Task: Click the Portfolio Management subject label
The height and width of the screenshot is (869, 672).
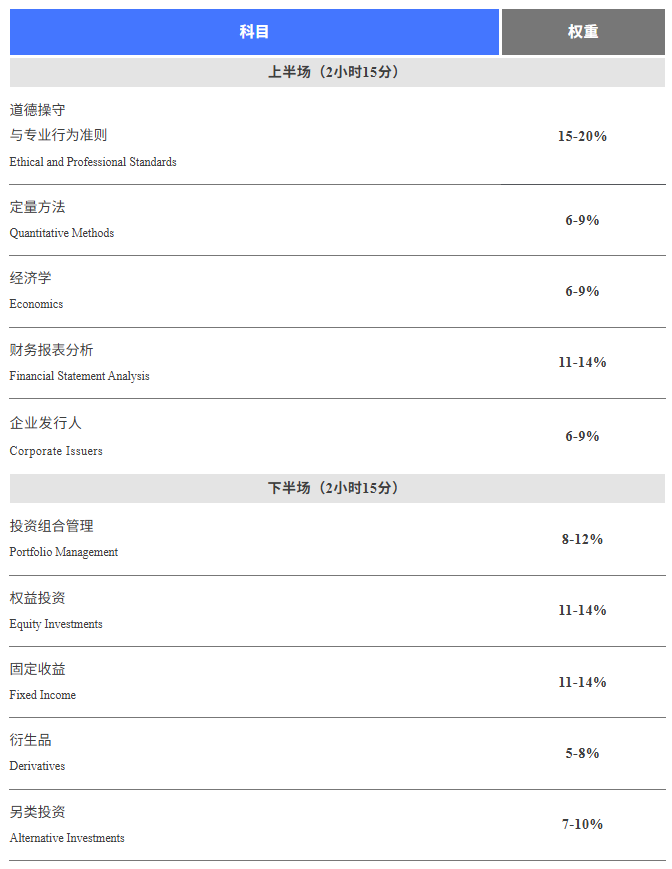Action: point(64,552)
